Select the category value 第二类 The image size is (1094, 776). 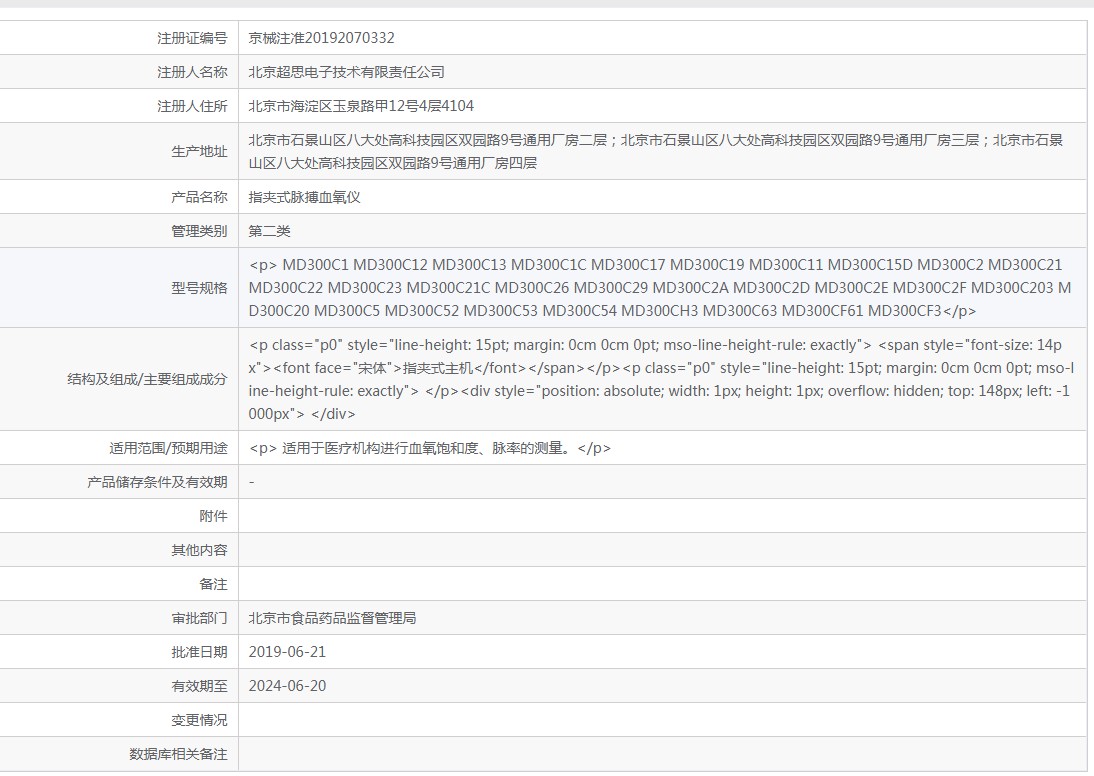269,231
